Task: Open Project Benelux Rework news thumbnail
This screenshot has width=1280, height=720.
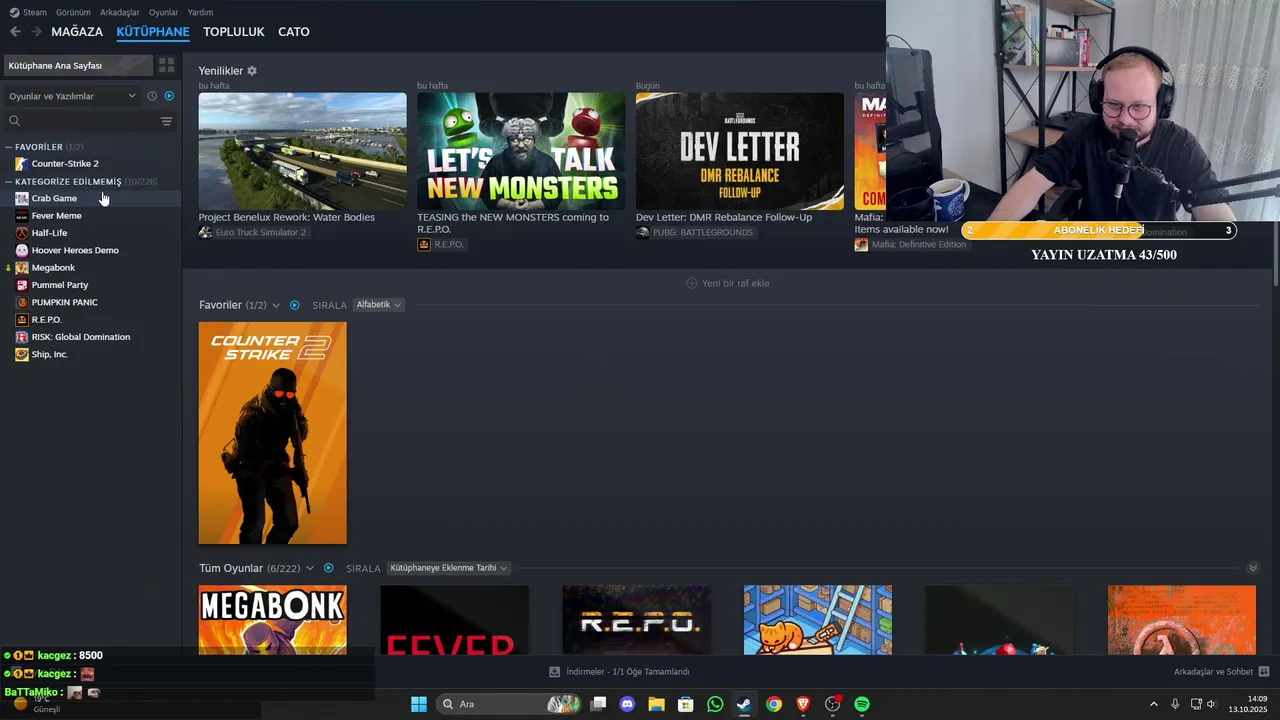Action: [302, 151]
